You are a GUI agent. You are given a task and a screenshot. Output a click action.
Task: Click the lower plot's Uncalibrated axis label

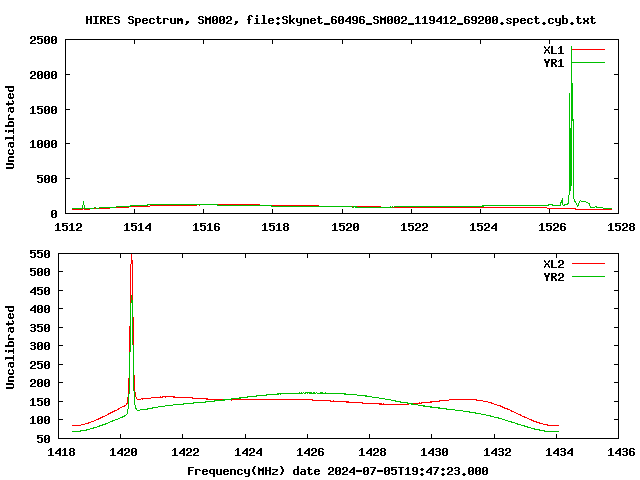pos(10,347)
